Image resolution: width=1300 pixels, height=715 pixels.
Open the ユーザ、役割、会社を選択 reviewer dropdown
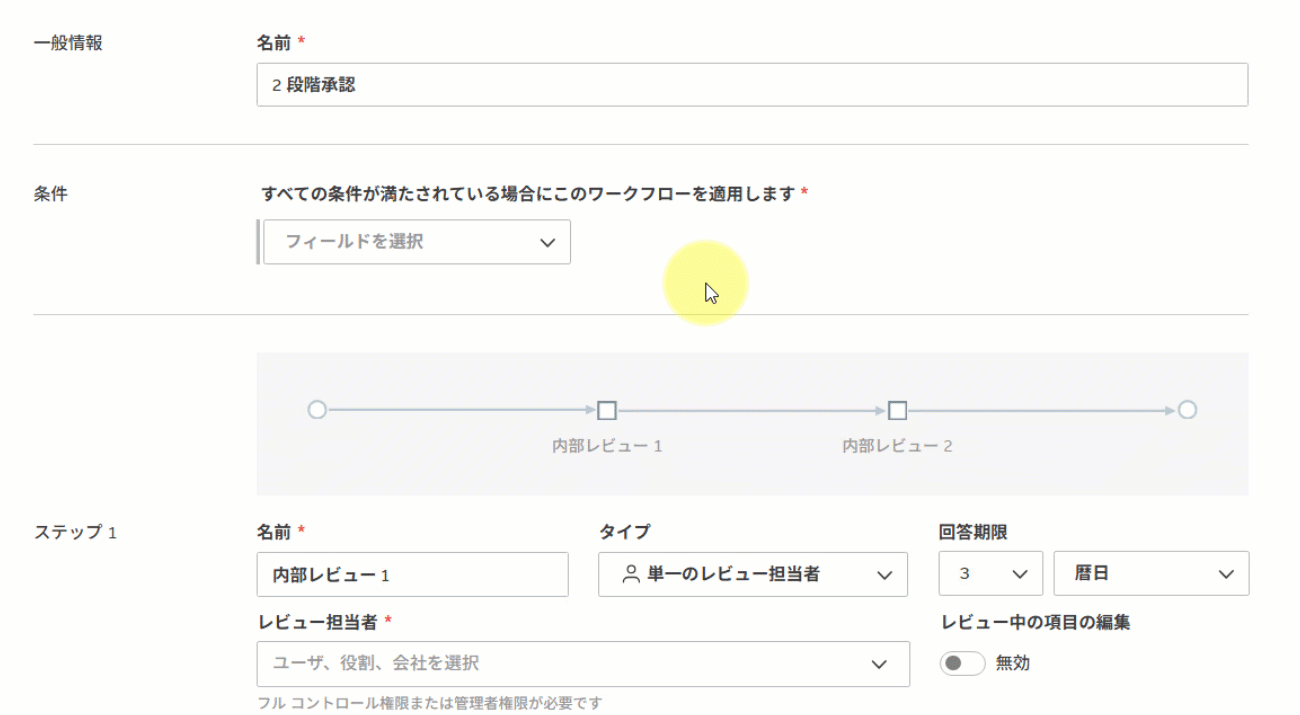(583, 663)
